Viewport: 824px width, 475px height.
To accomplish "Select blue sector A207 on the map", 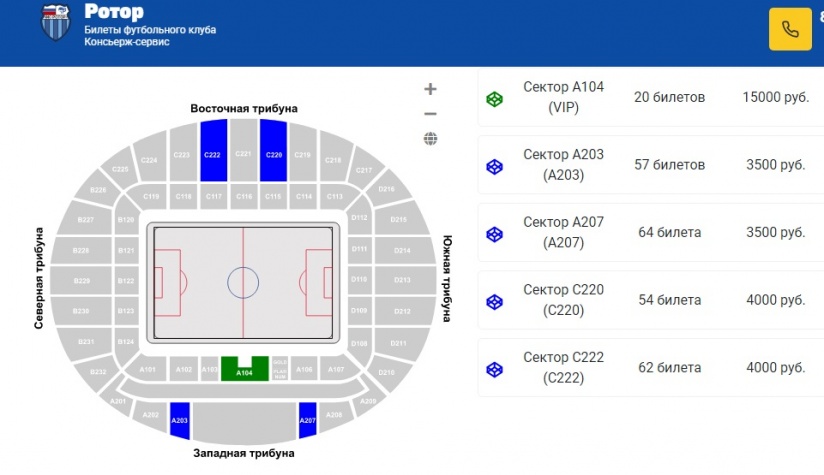I will pos(307,420).
